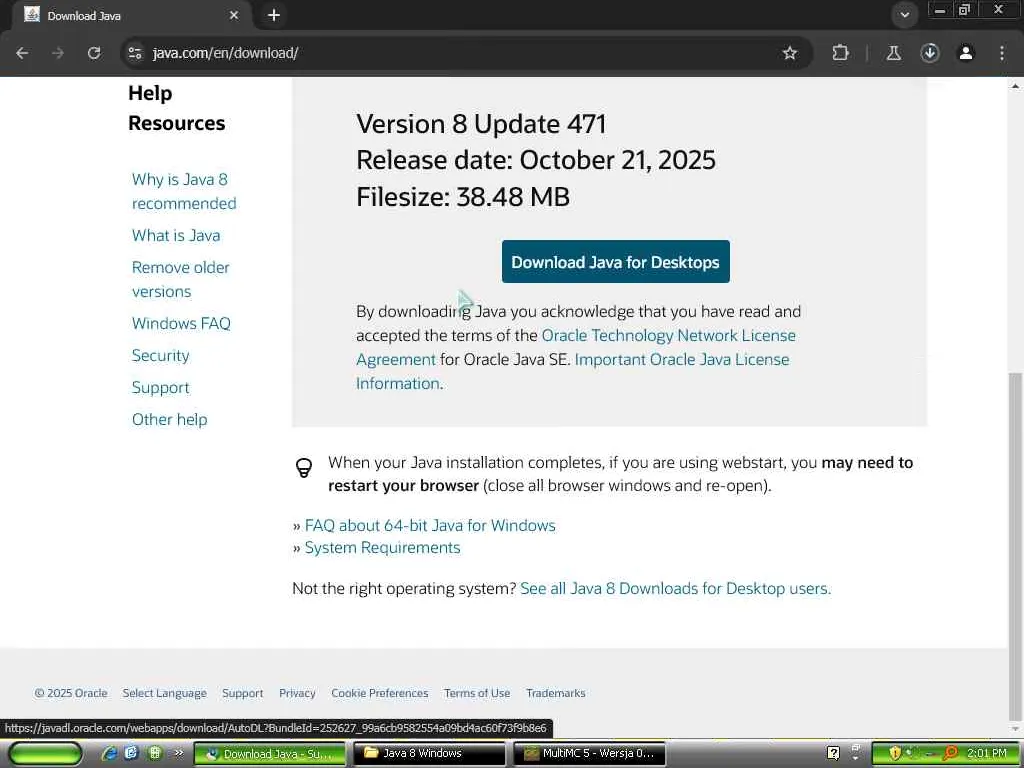Launch Internet Explorer from quick launch

tap(109, 753)
